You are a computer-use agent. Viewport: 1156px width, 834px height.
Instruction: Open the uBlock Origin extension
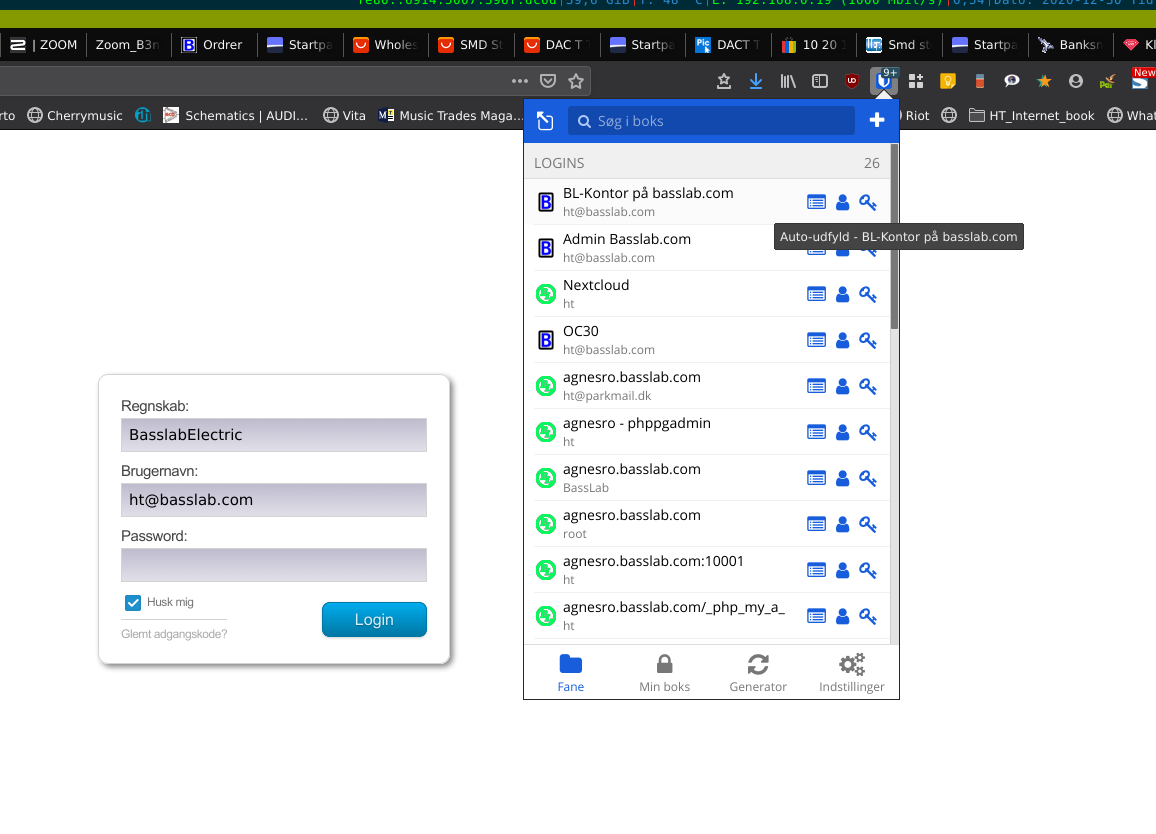[x=851, y=81]
